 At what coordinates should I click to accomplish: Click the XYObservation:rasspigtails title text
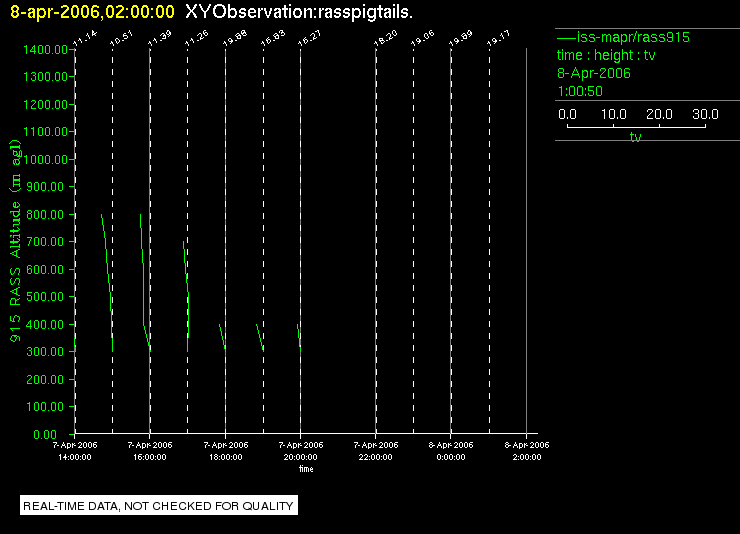(x=299, y=12)
